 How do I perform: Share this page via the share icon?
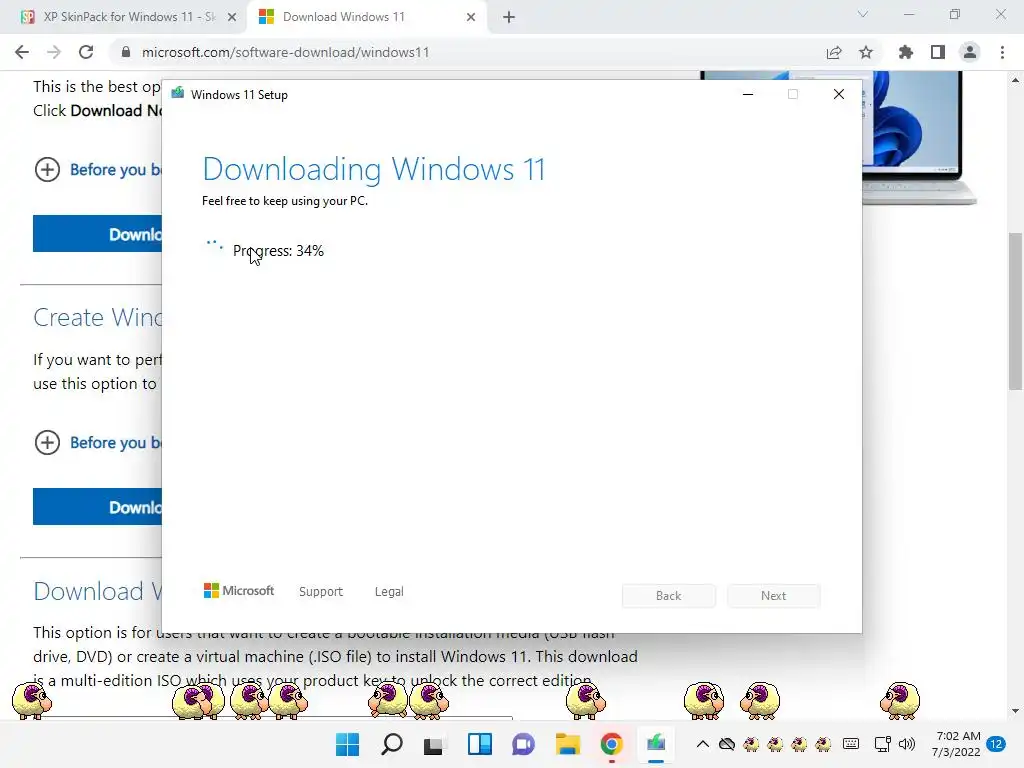pos(834,52)
